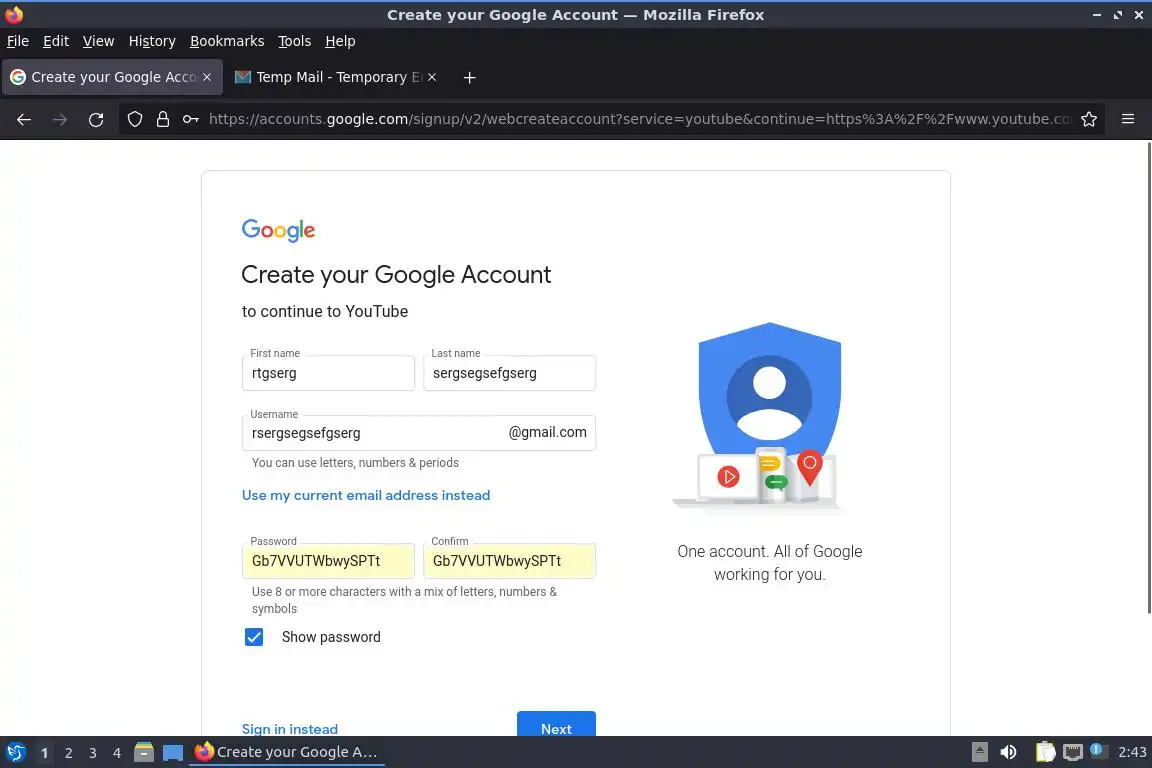Screen dimensions: 1152x768
Task: Uncheck the Show password checkbox
Action: pyautogui.click(x=253, y=636)
